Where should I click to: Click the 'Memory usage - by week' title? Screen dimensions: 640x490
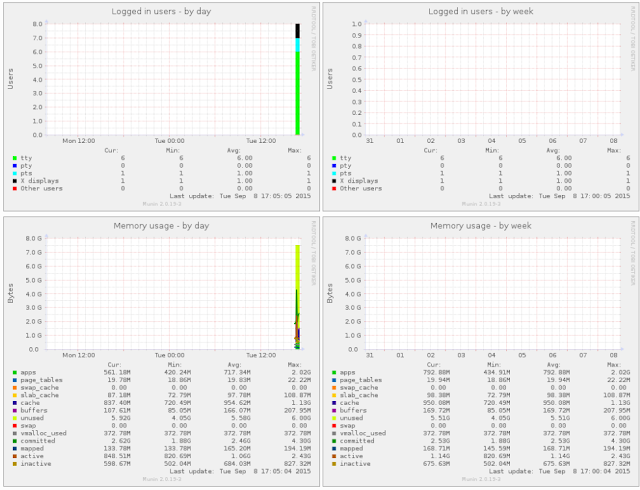coord(481,226)
